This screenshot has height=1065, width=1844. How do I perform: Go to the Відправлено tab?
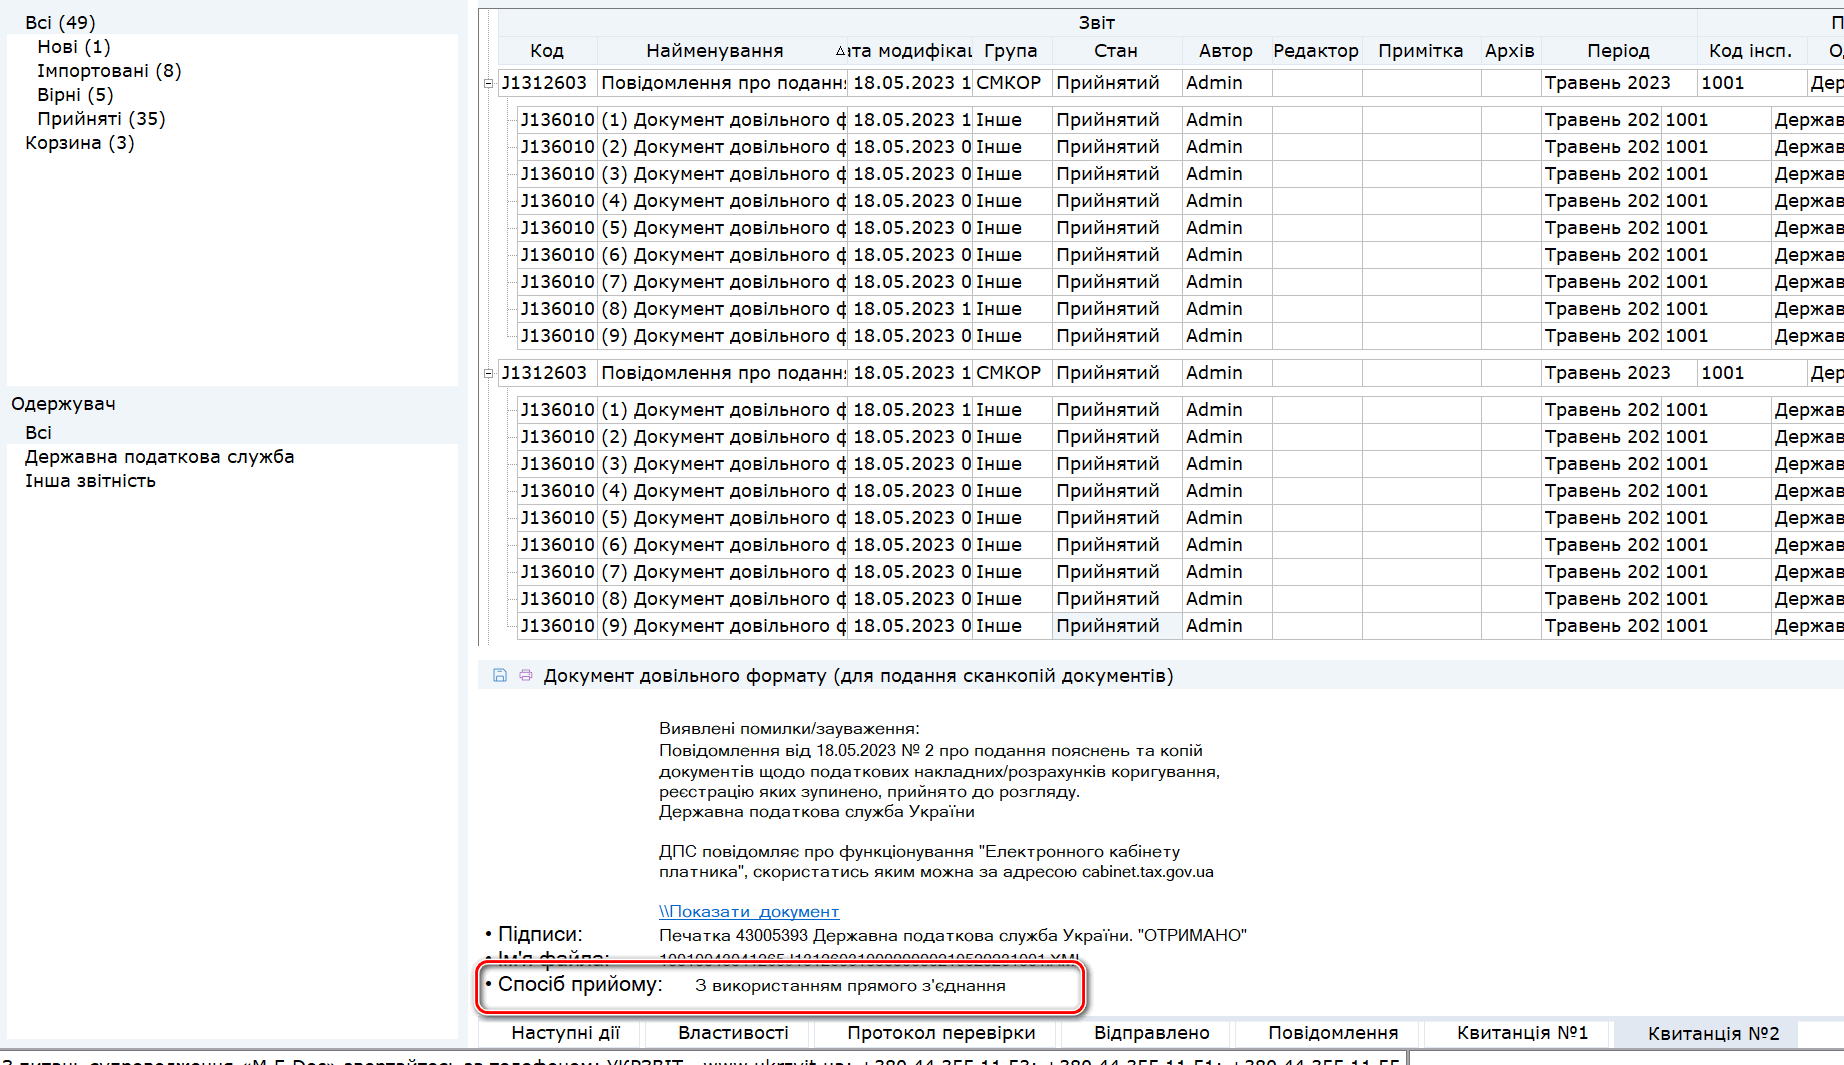[1151, 1033]
